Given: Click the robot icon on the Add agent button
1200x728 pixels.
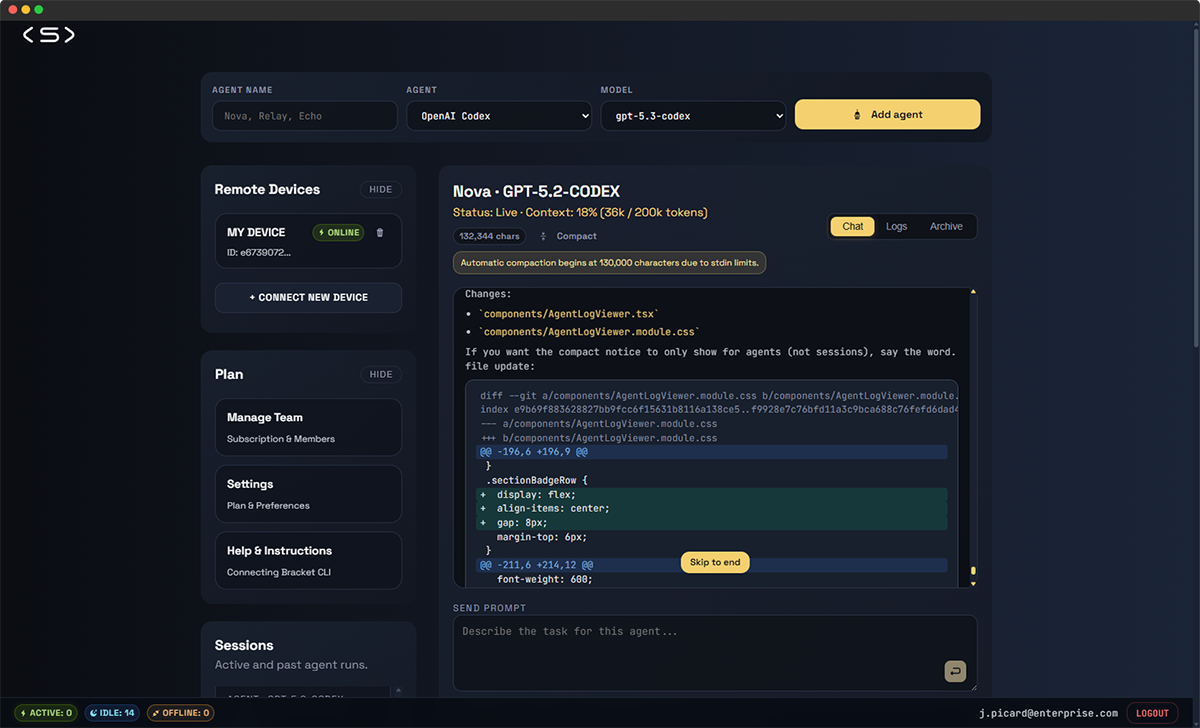Looking at the screenshot, I should pos(857,114).
